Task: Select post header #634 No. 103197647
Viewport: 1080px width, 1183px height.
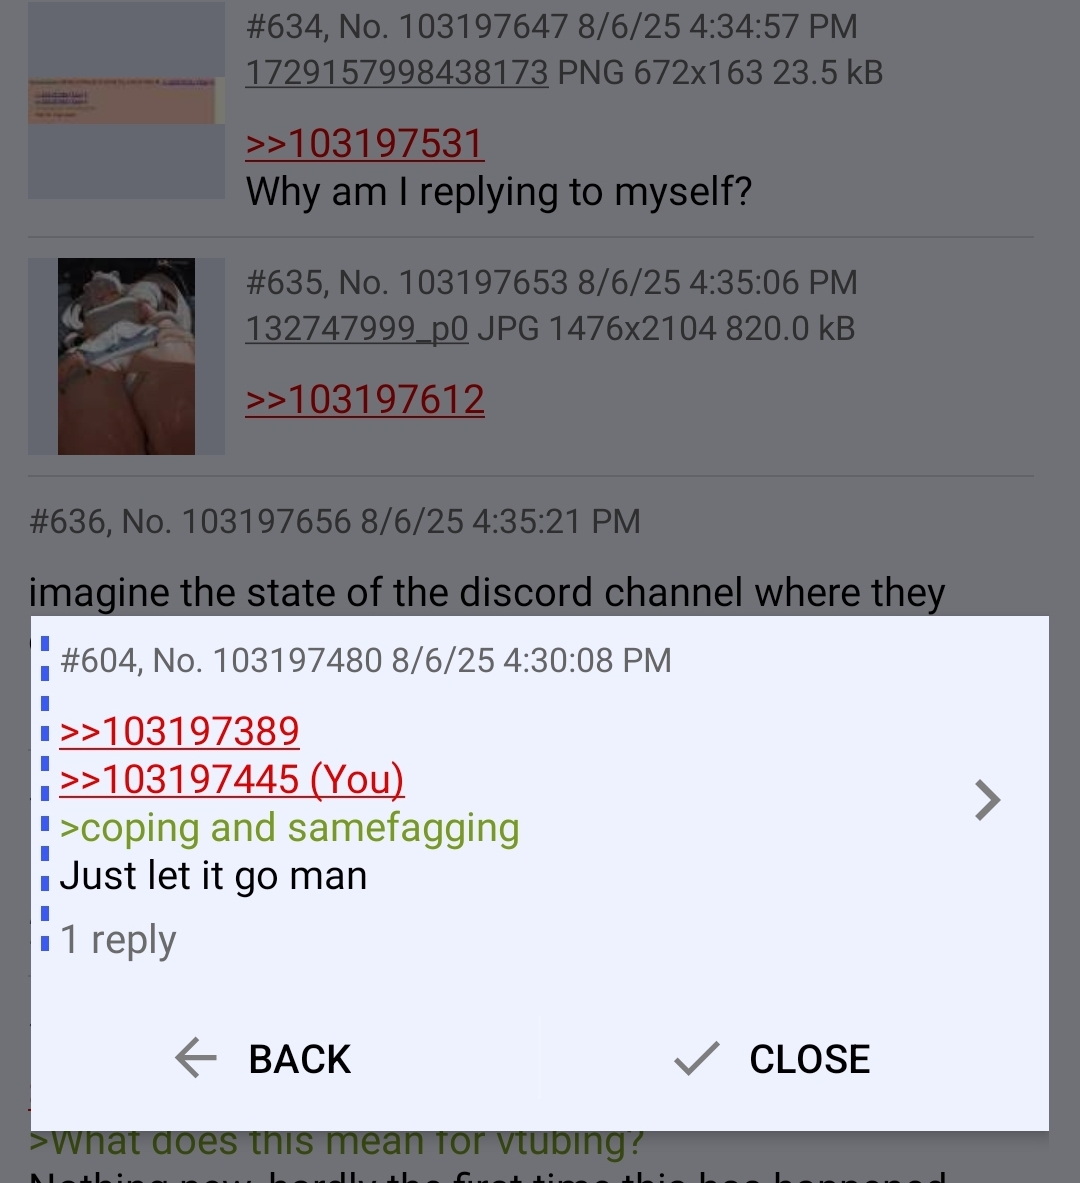Action: [552, 26]
